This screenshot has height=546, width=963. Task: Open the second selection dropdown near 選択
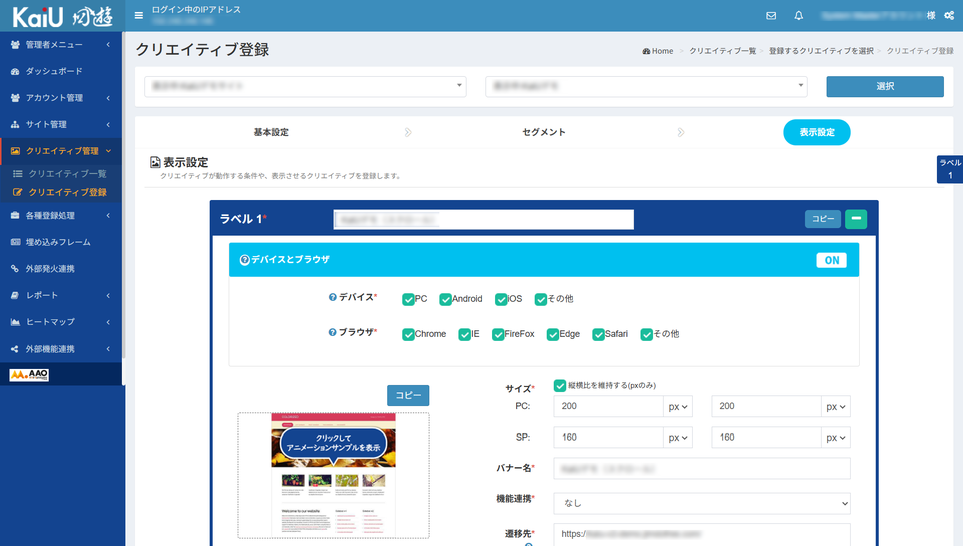(x=646, y=87)
